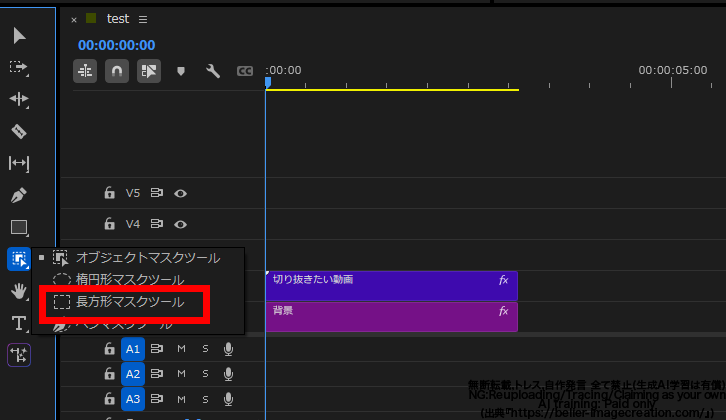Image resolution: width=726 pixels, height=420 pixels.
Task: Toggle track targeting A2
Action: click(133, 374)
